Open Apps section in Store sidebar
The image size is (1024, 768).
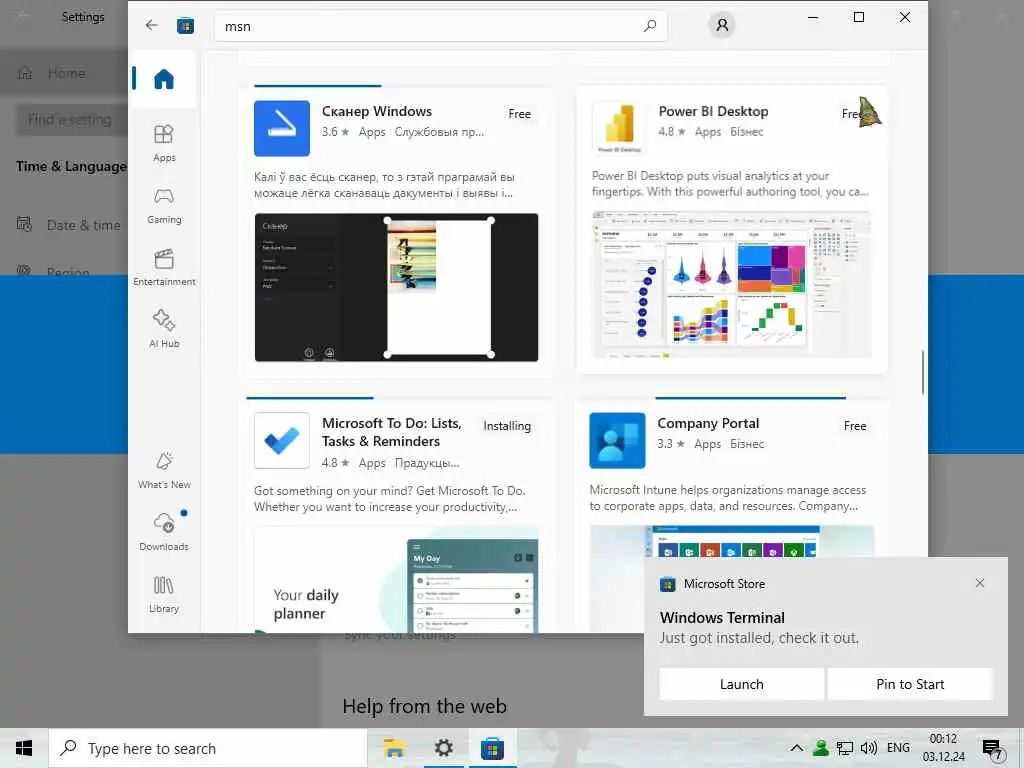(x=164, y=142)
